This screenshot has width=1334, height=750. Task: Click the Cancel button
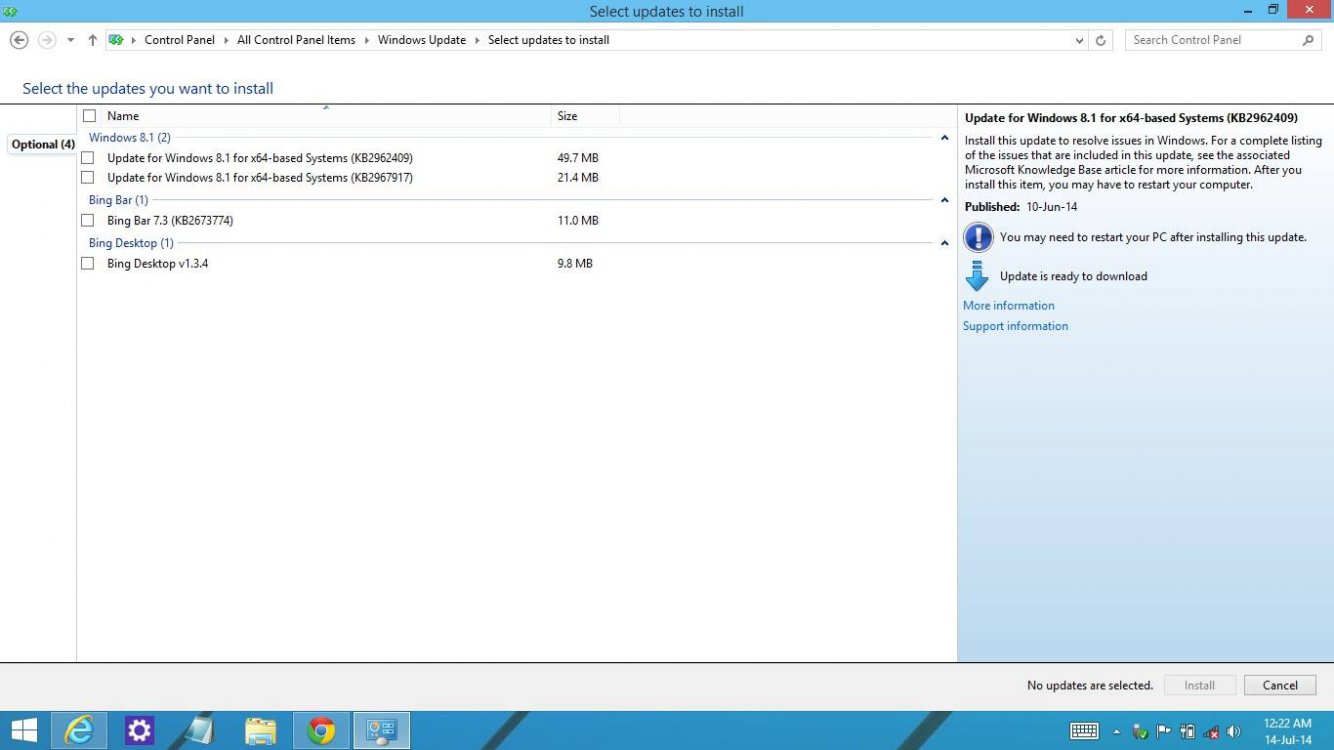tap(1280, 685)
